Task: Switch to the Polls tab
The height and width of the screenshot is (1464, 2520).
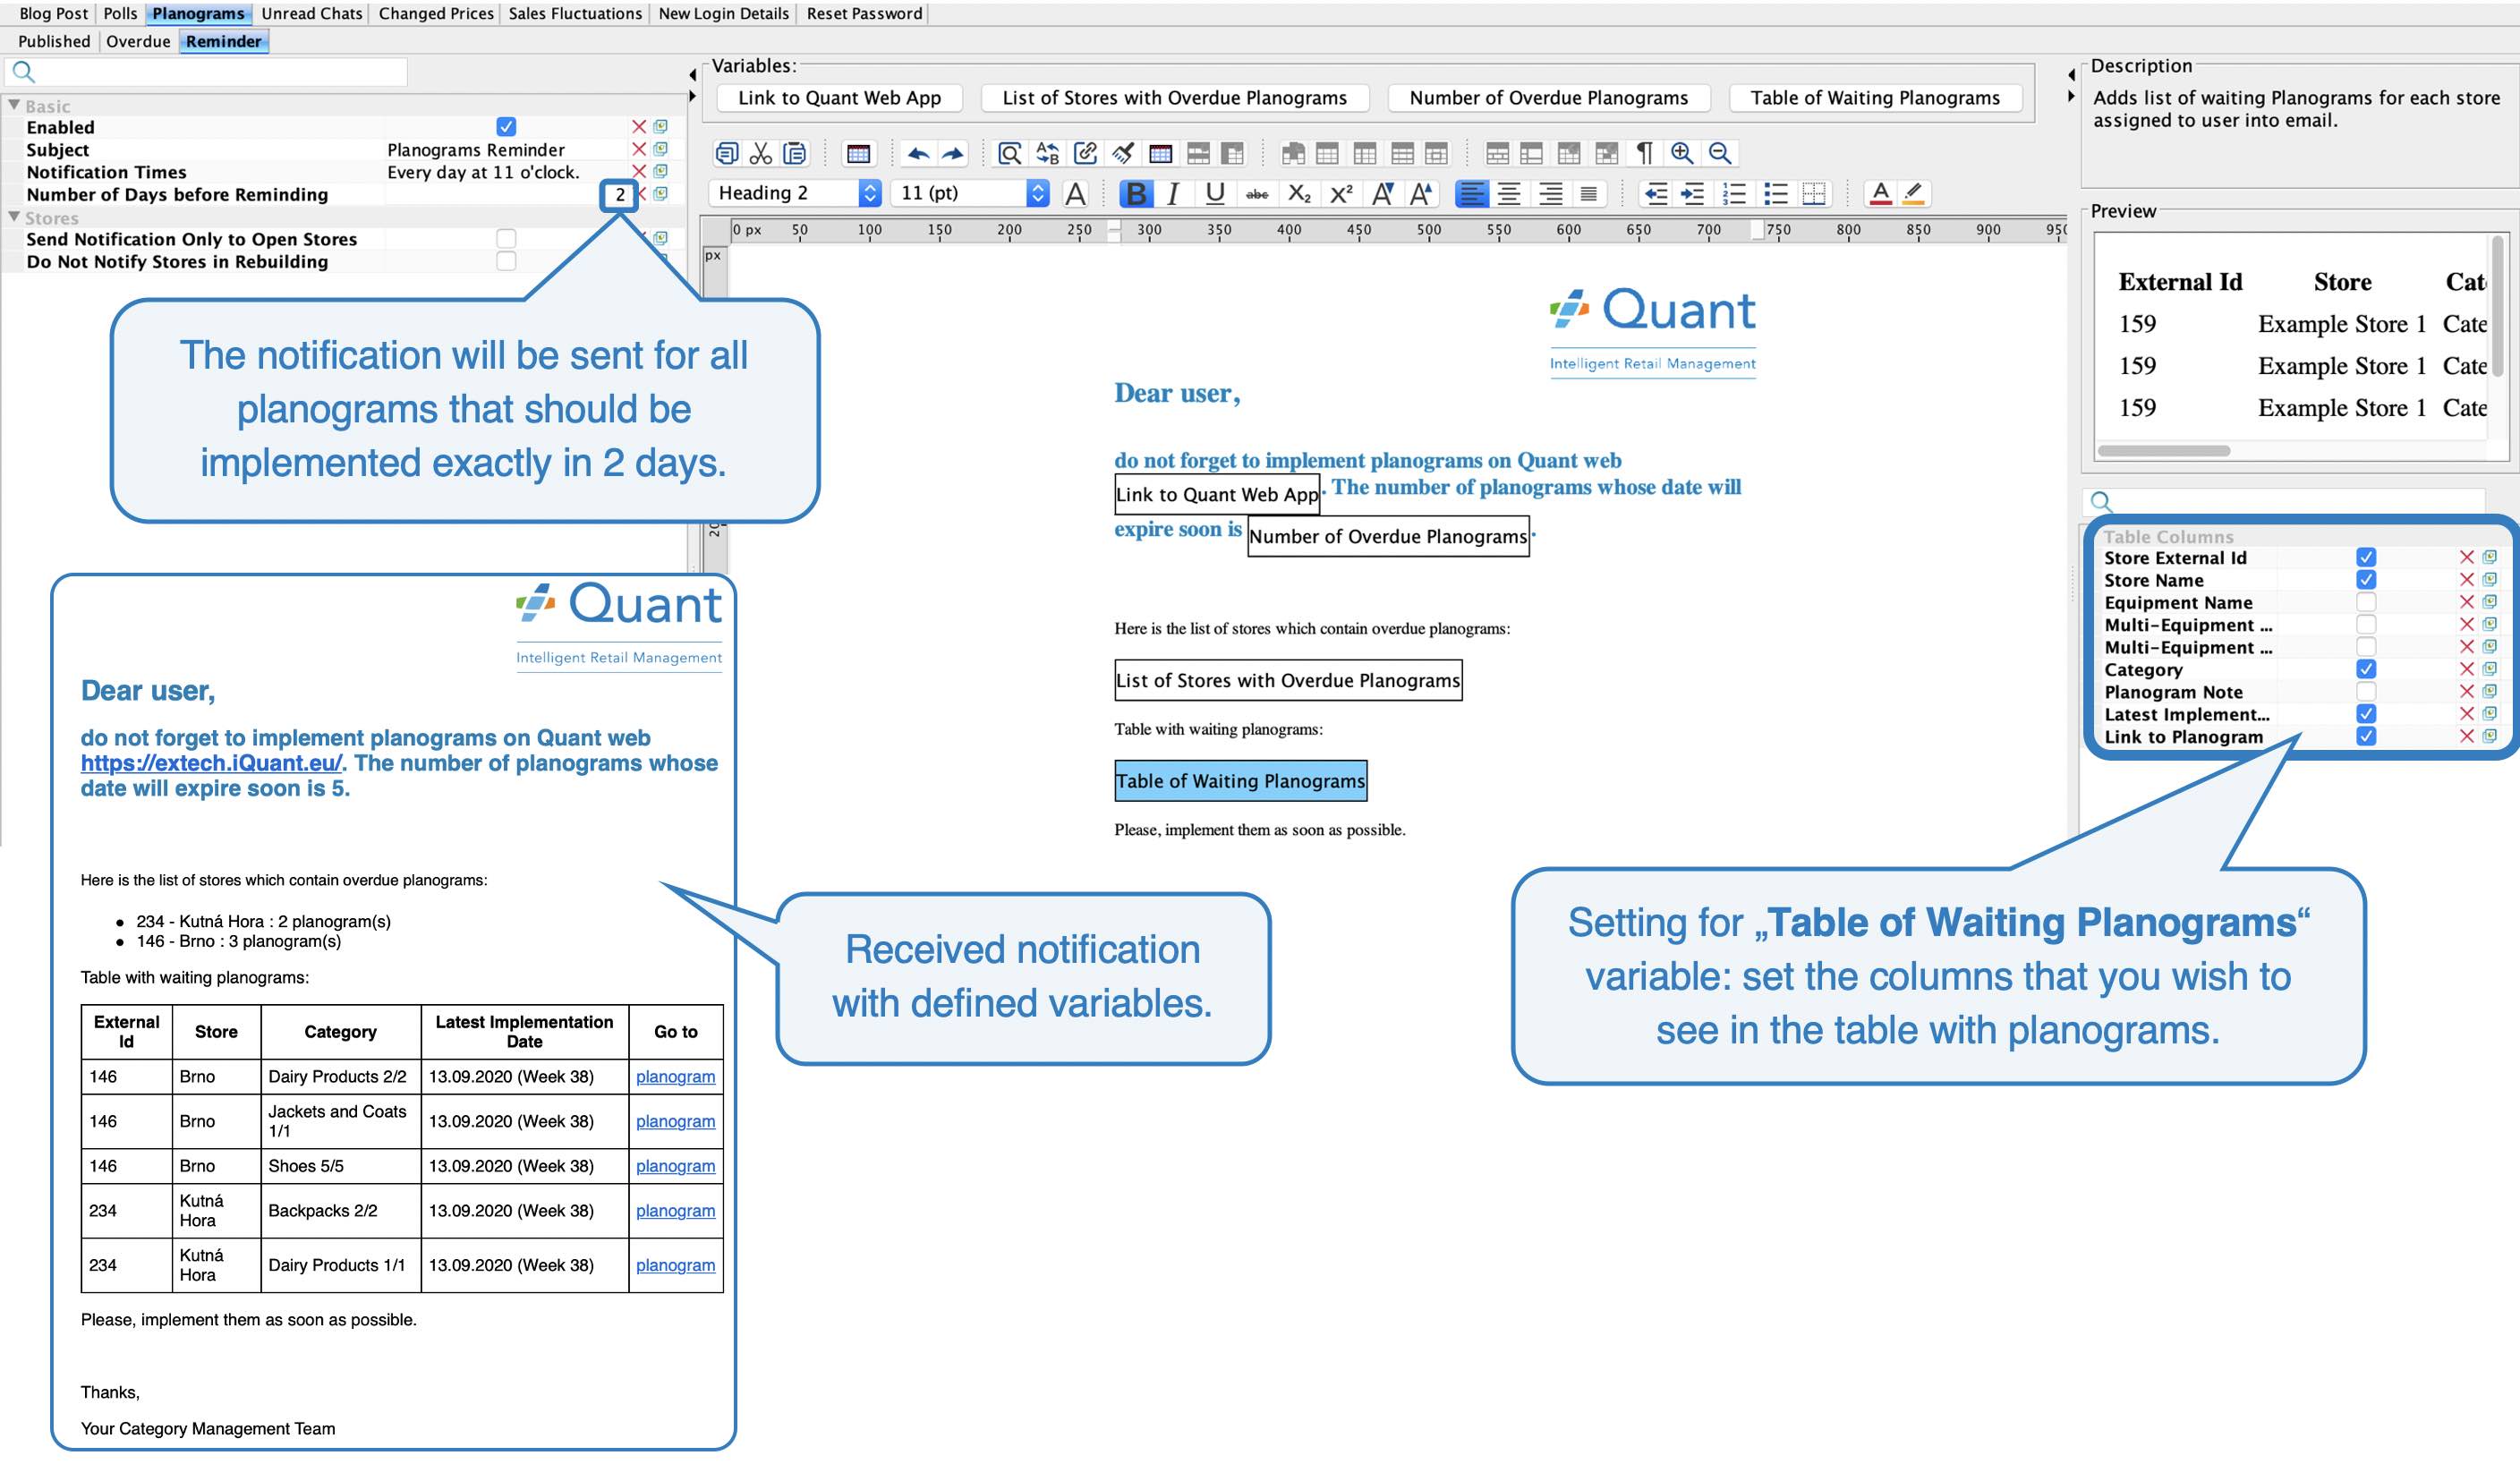Action: click(x=121, y=13)
